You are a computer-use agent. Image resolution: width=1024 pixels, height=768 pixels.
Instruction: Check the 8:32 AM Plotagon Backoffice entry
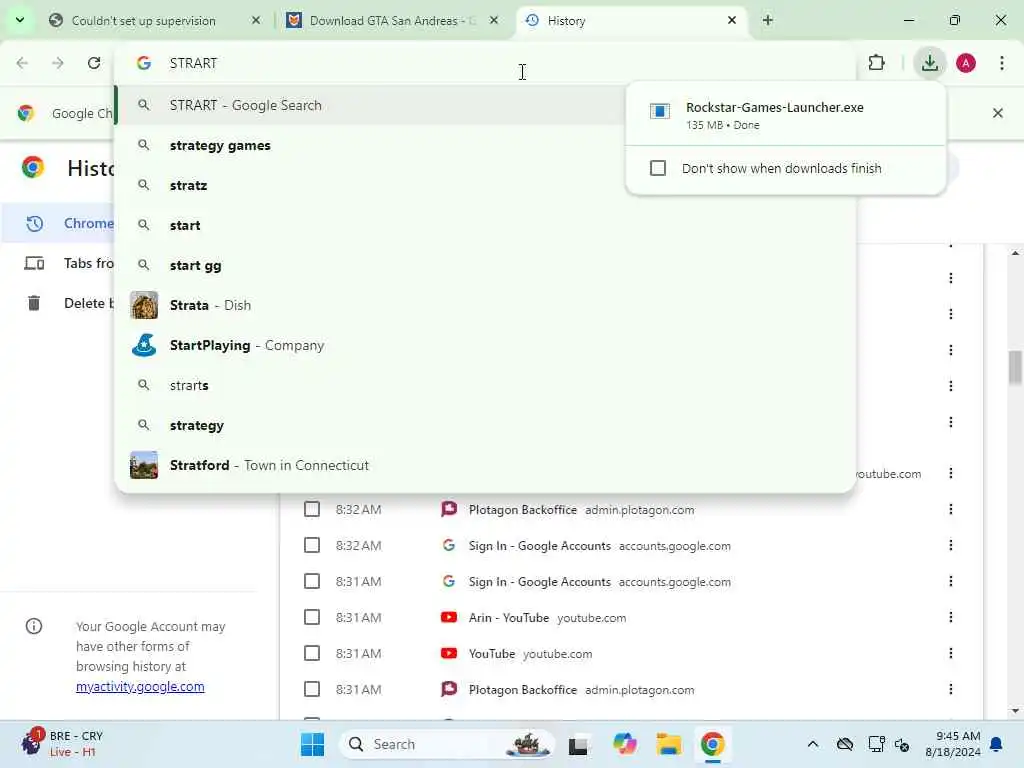point(312,509)
